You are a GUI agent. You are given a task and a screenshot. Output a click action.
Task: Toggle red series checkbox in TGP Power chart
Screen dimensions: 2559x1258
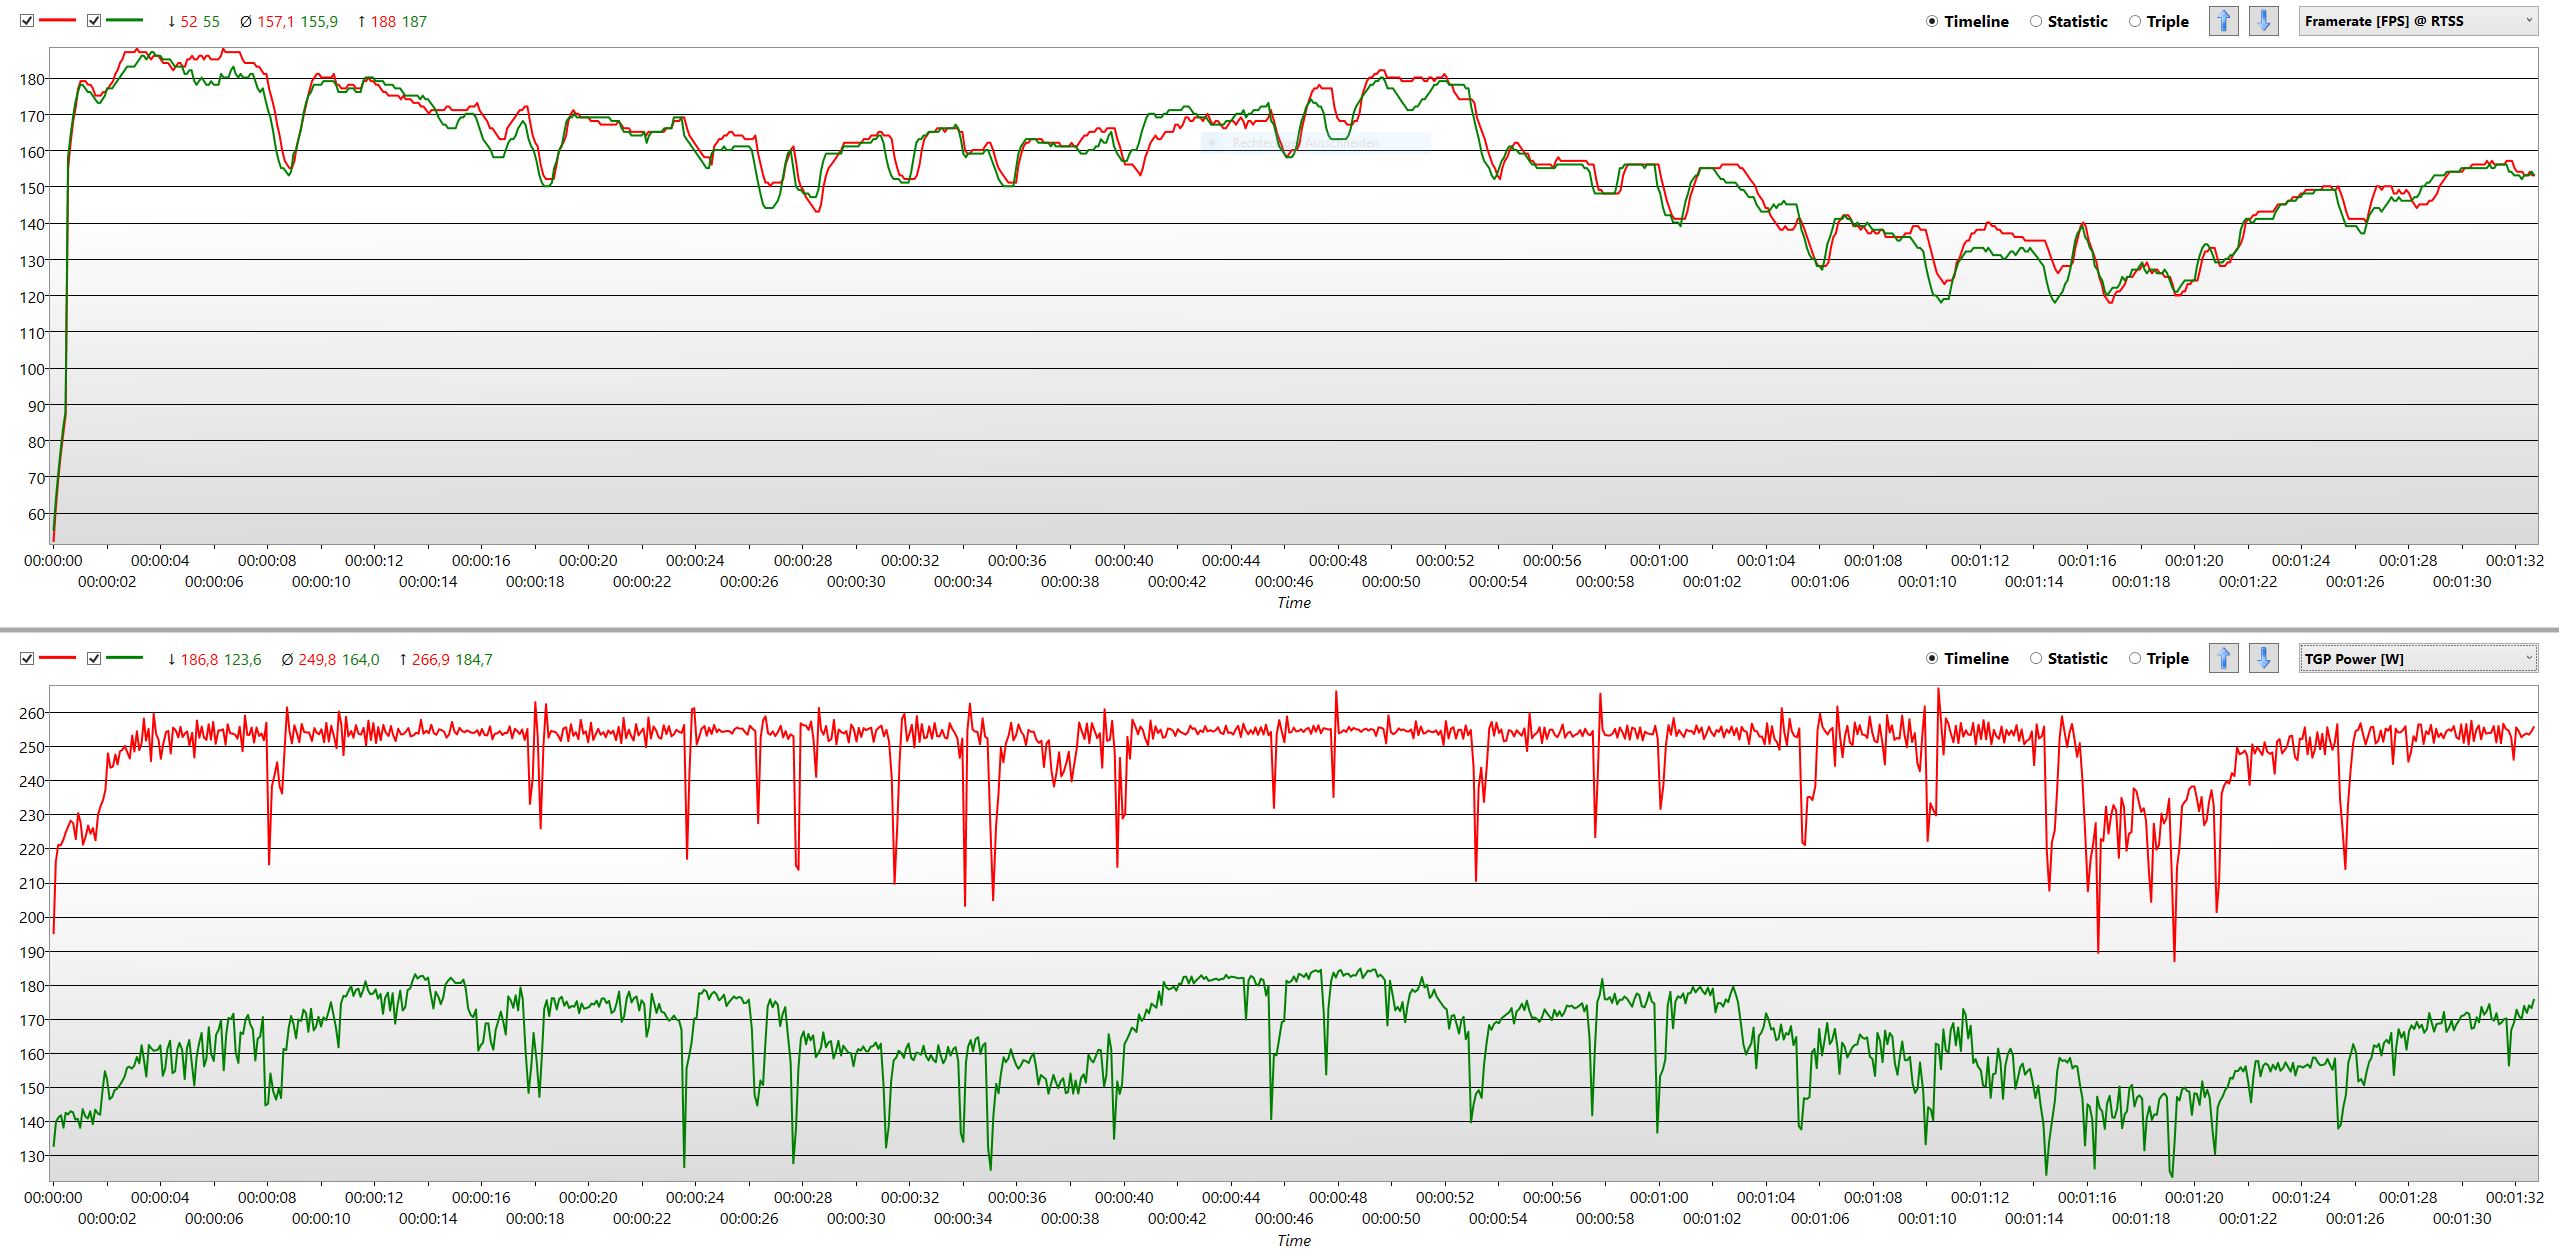(x=27, y=659)
